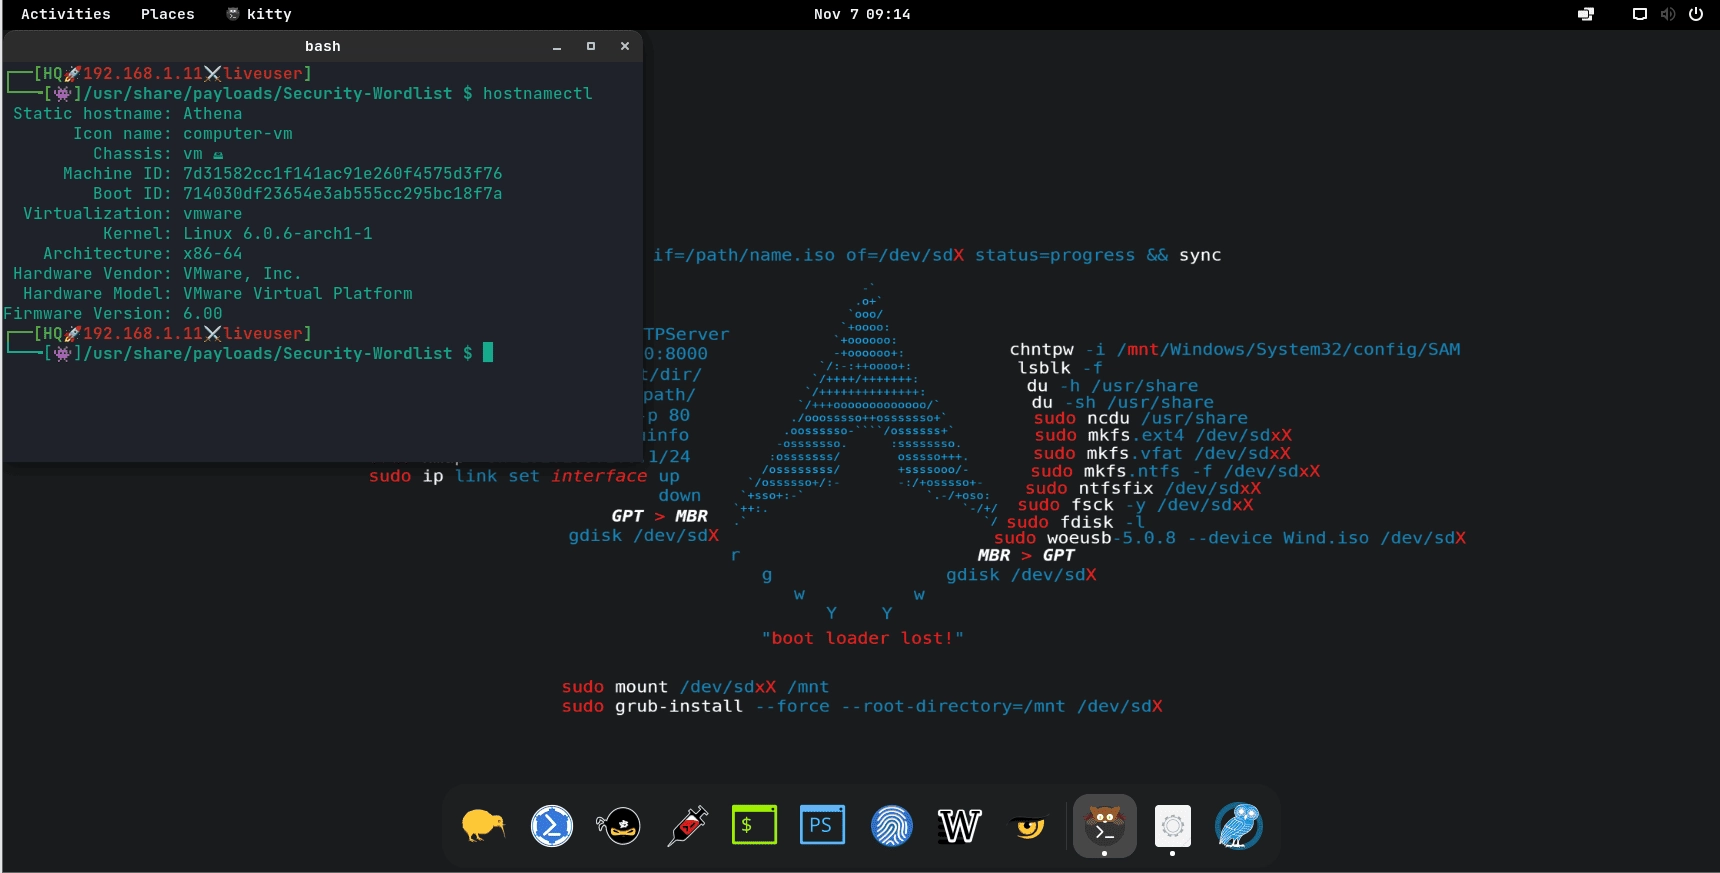Click the Virtualization value vmware
Screen dimensions: 1720x873
pyautogui.click(x=213, y=213)
